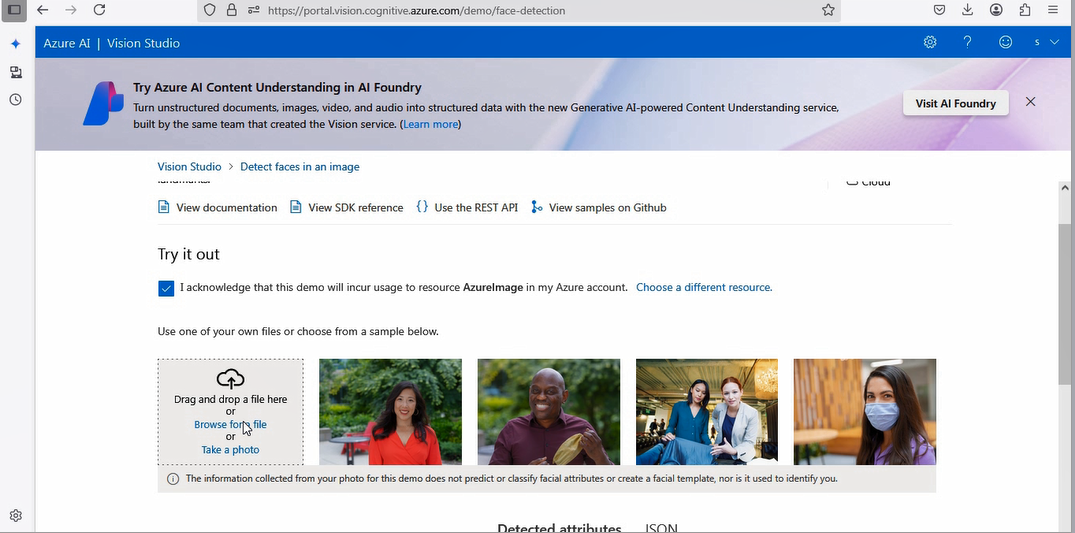Select sample photo of man in maroon shirt
This screenshot has width=1075, height=533.
(548, 412)
